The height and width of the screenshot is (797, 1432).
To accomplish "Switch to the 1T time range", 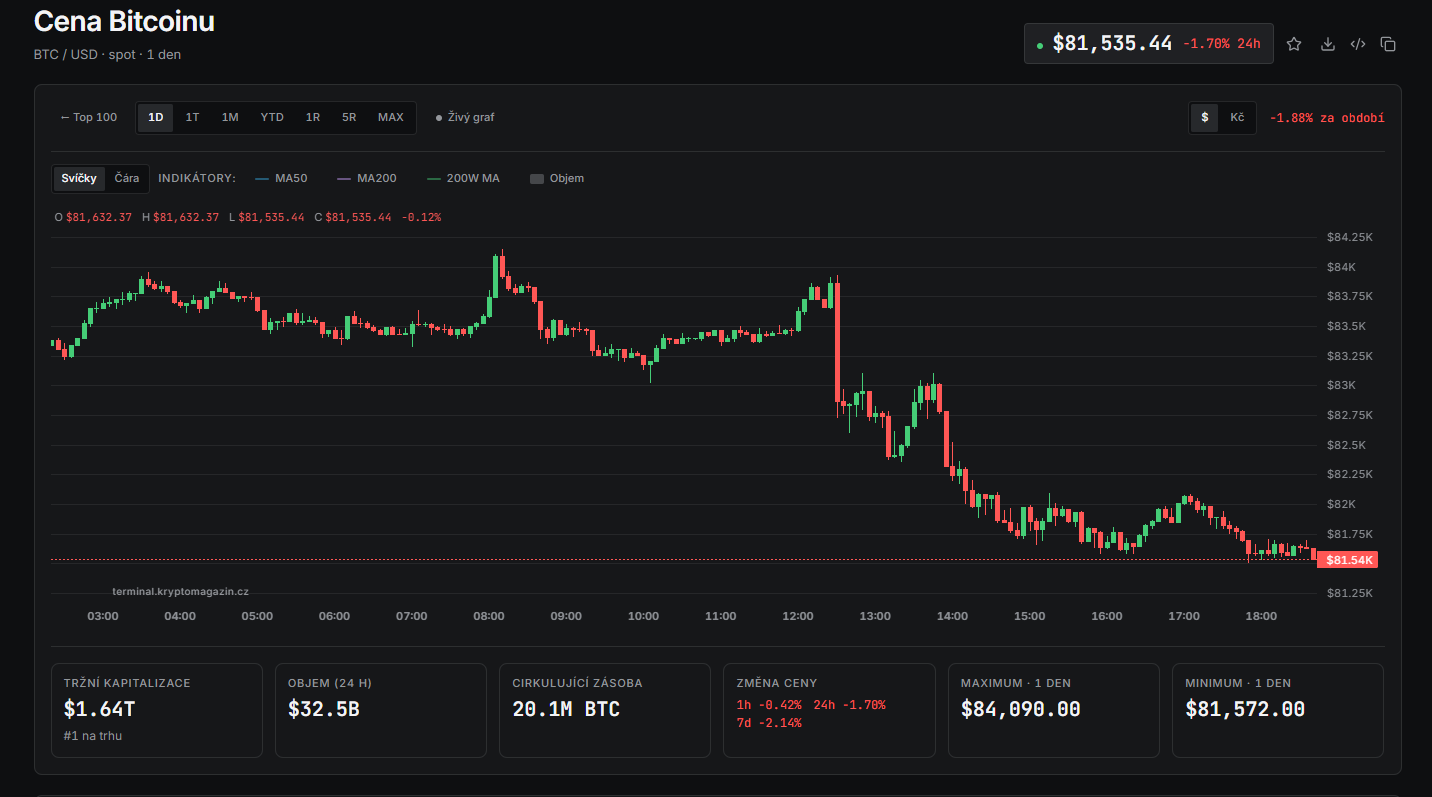I will (x=192, y=117).
